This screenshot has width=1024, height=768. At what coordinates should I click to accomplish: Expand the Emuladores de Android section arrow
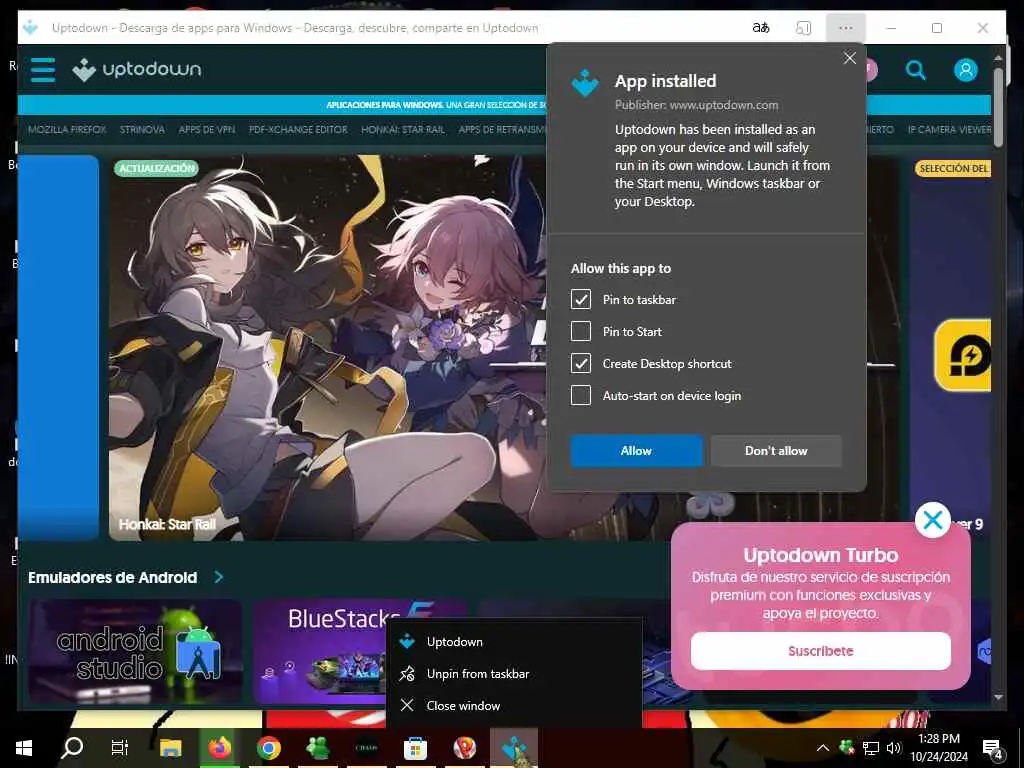point(219,577)
